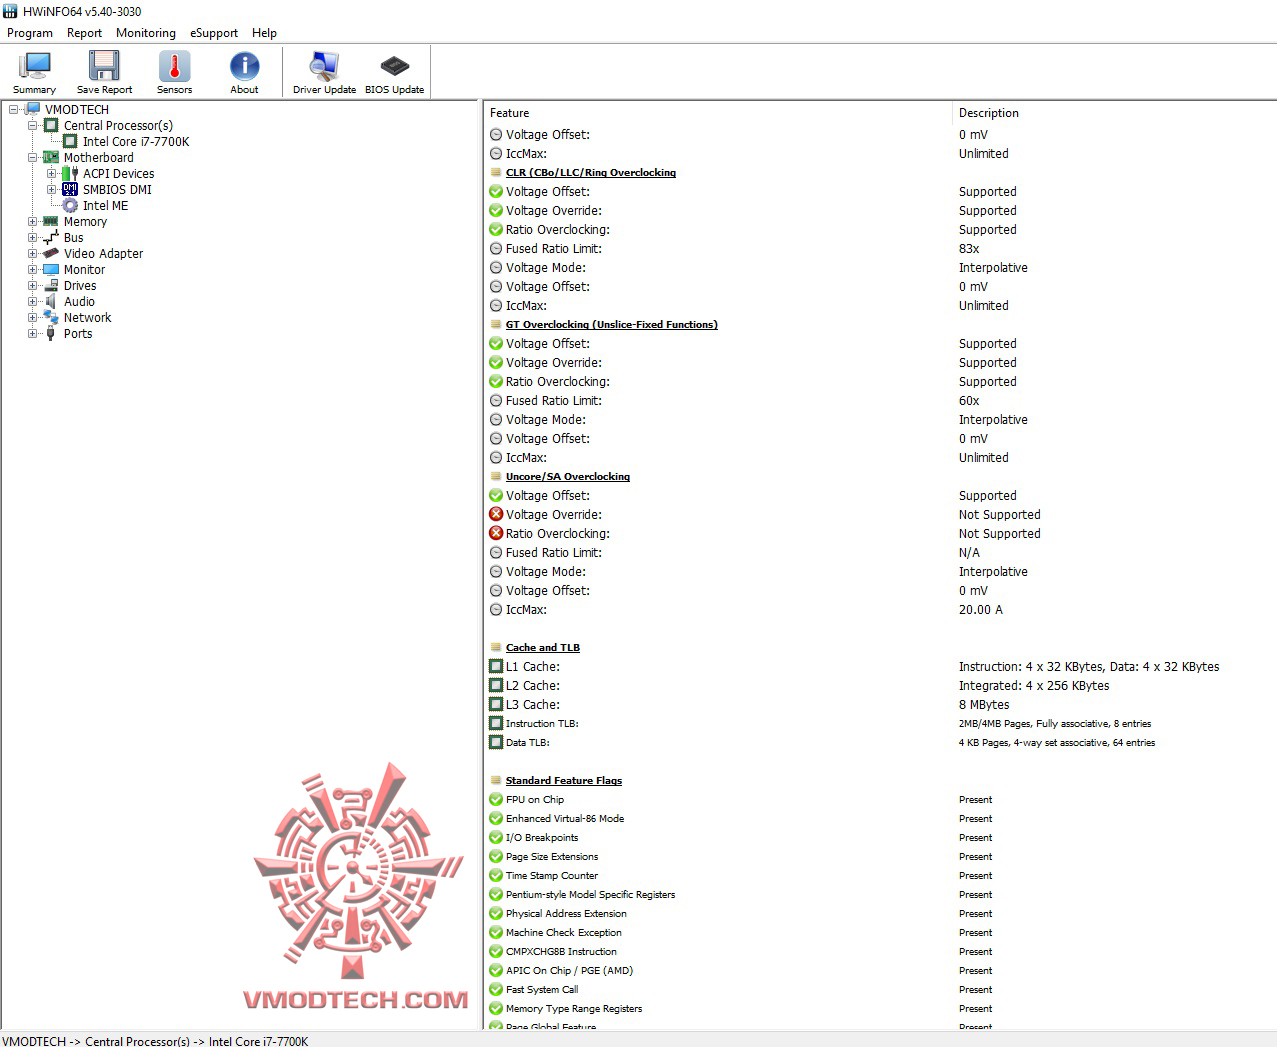The width and height of the screenshot is (1277, 1047).
Task: Select the Network tree item
Action: tap(88, 318)
